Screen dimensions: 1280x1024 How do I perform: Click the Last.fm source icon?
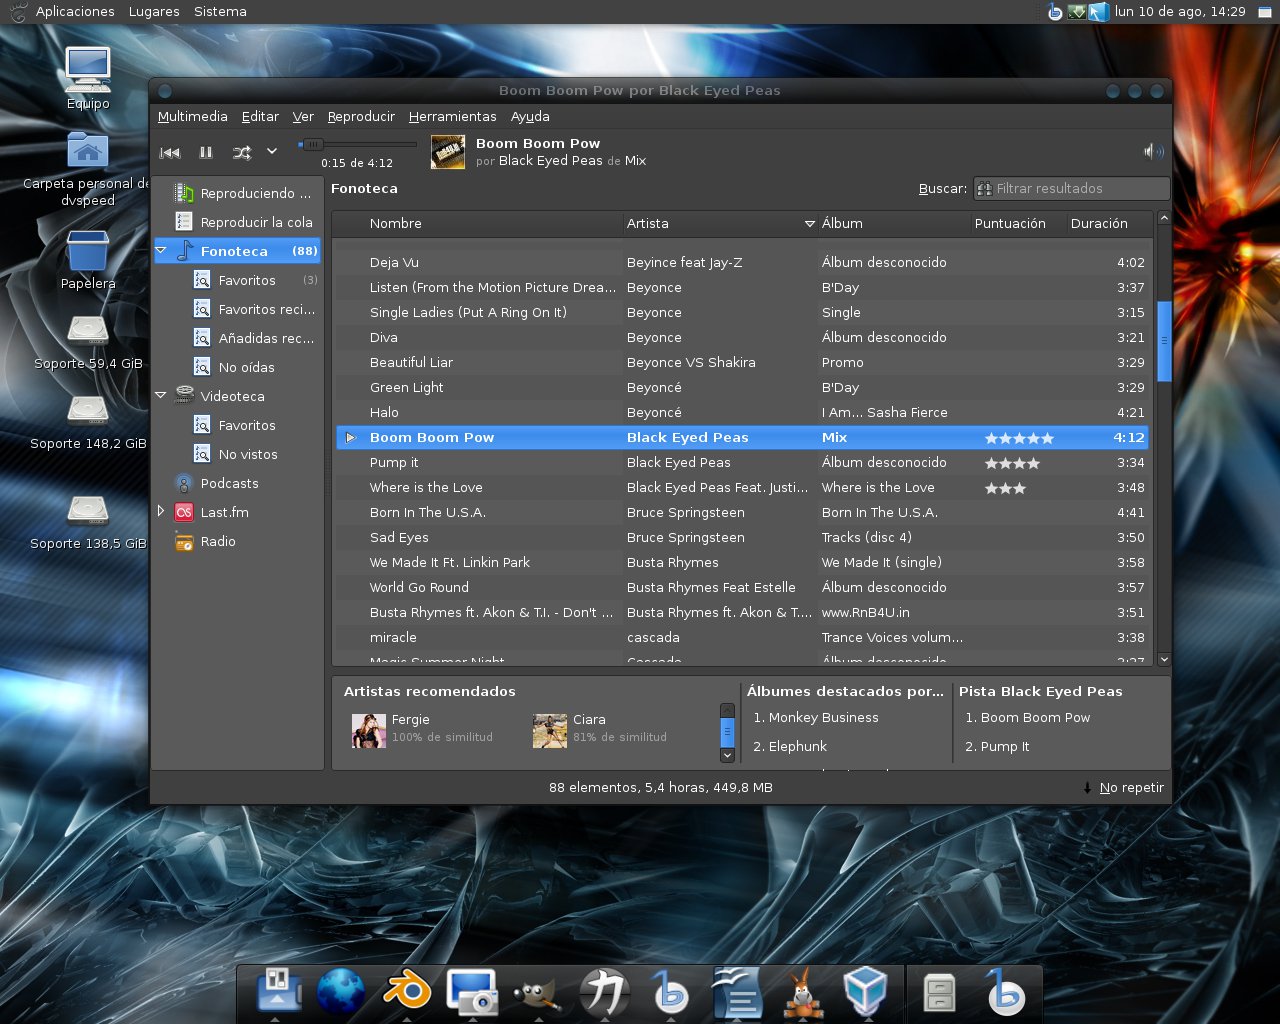(x=184, y=512)
